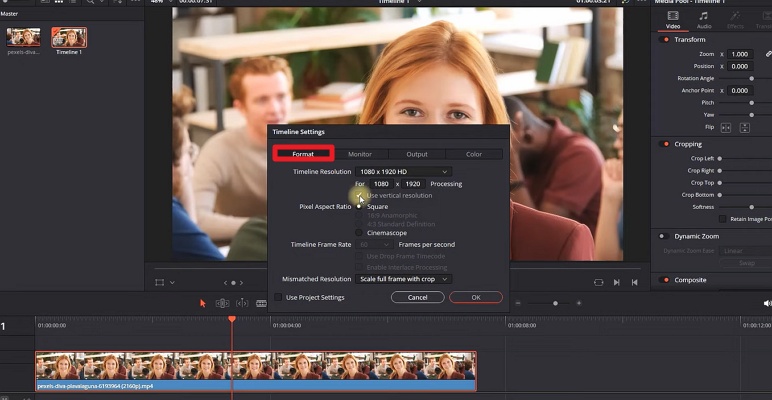Toggle Use vertical resolution checkbox
The height and width of the screenshot is (400, 772).
(359, 196)
